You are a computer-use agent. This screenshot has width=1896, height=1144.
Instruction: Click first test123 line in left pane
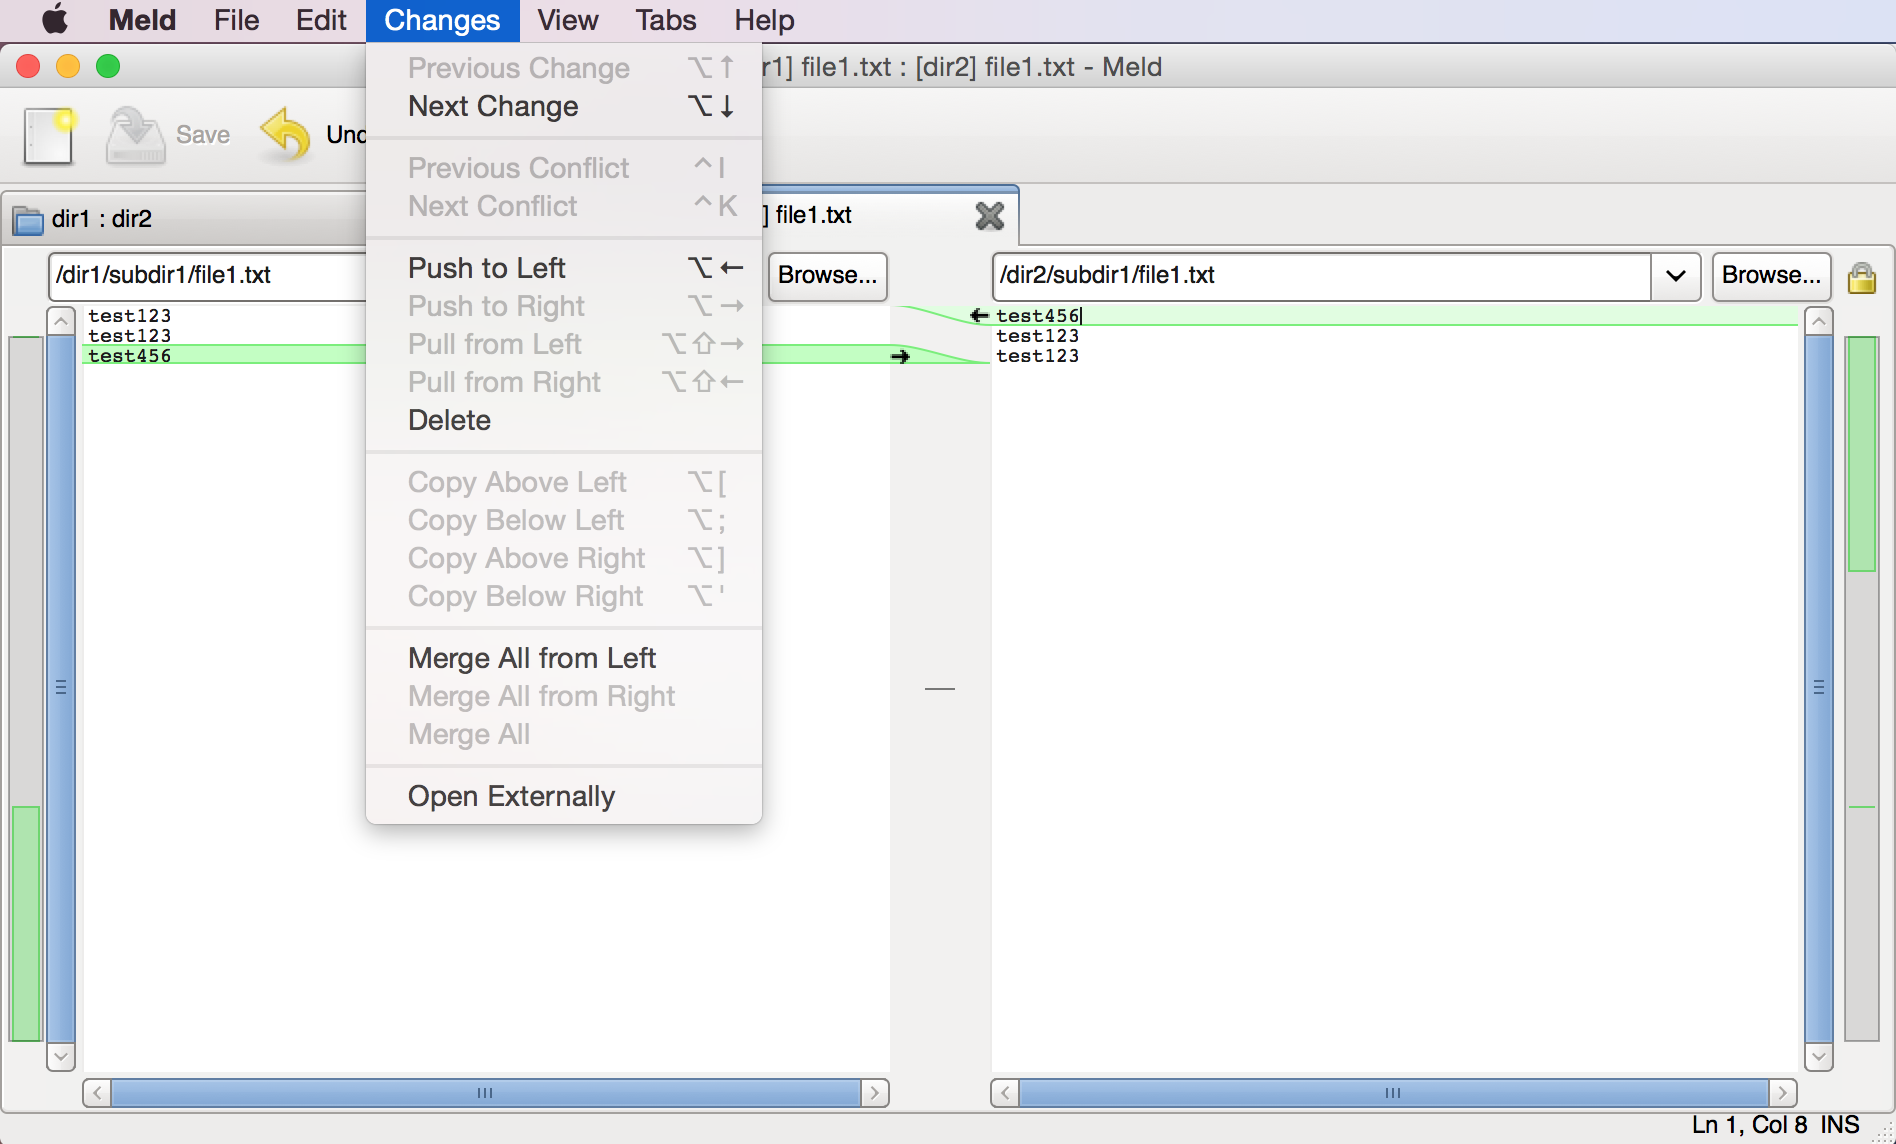130,316
